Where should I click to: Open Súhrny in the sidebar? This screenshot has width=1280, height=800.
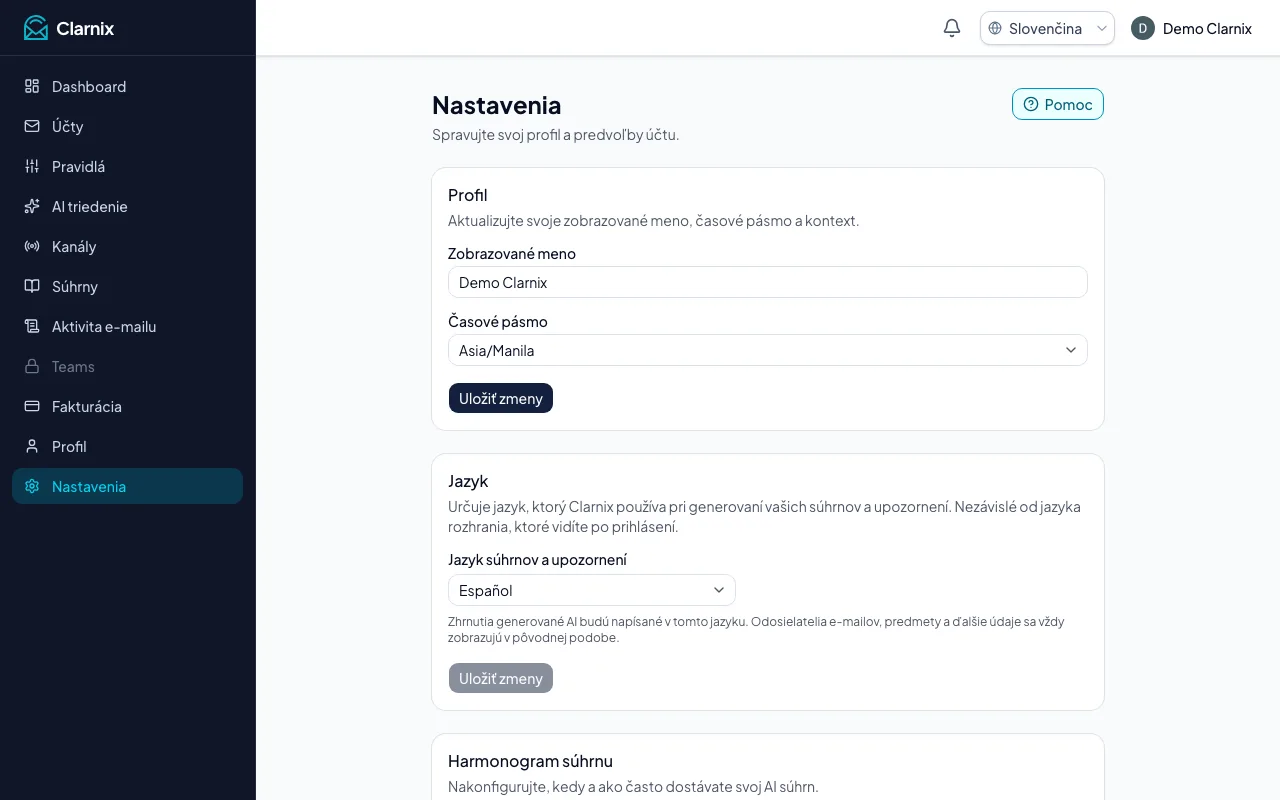[x=127, y=286]
